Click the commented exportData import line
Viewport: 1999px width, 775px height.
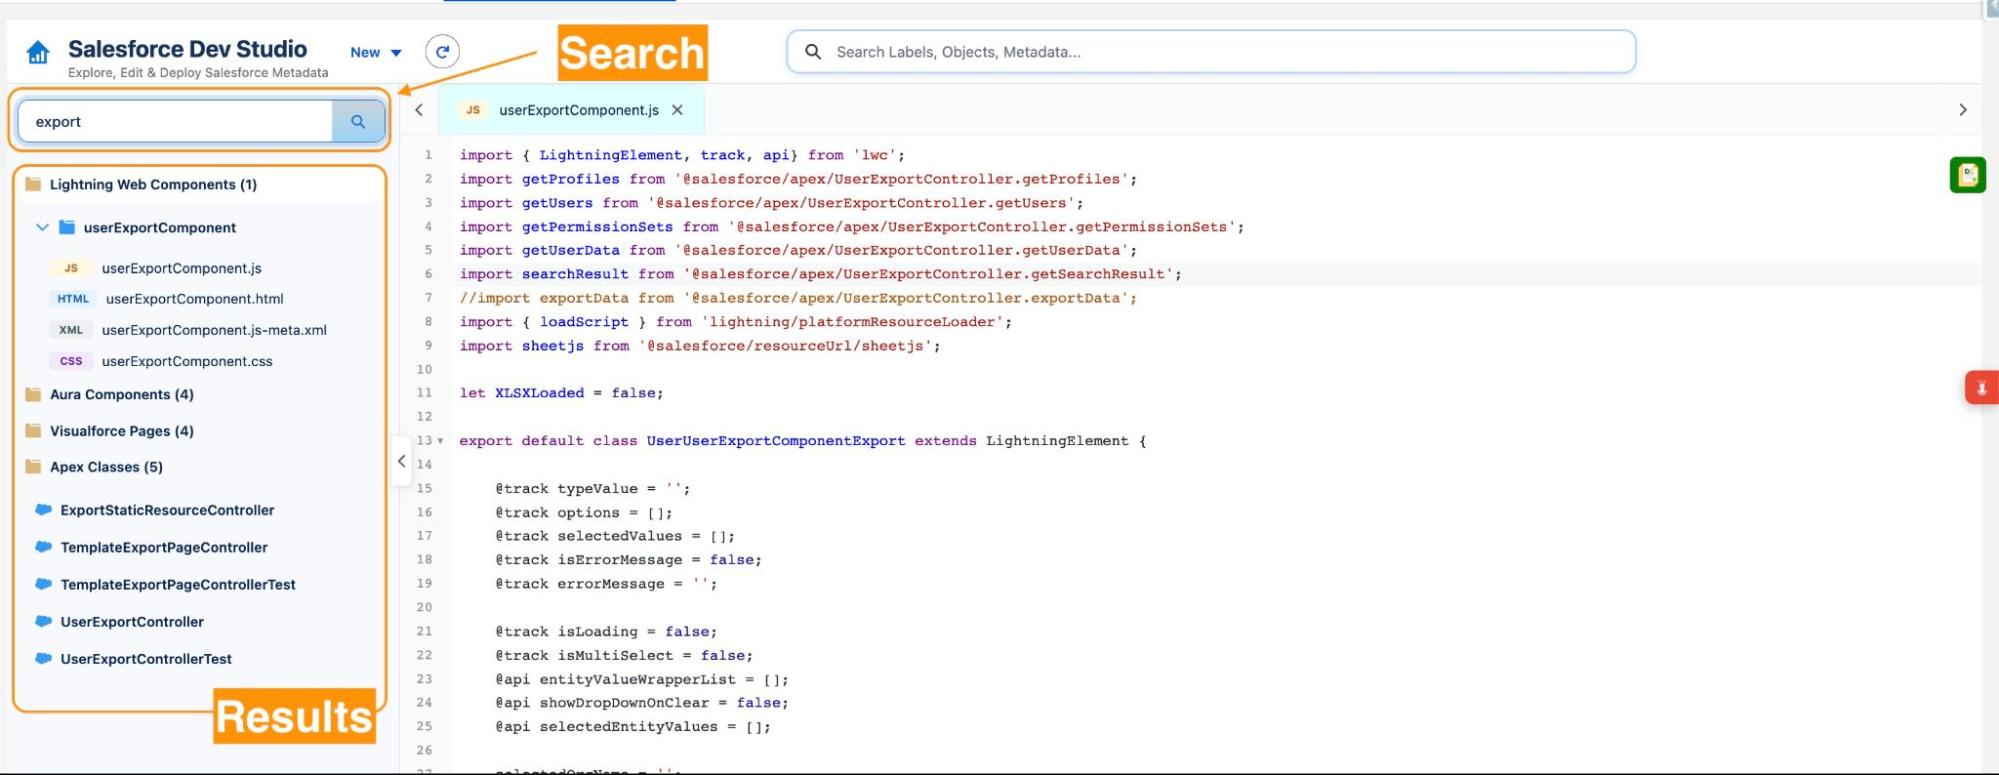coord(798,298)
